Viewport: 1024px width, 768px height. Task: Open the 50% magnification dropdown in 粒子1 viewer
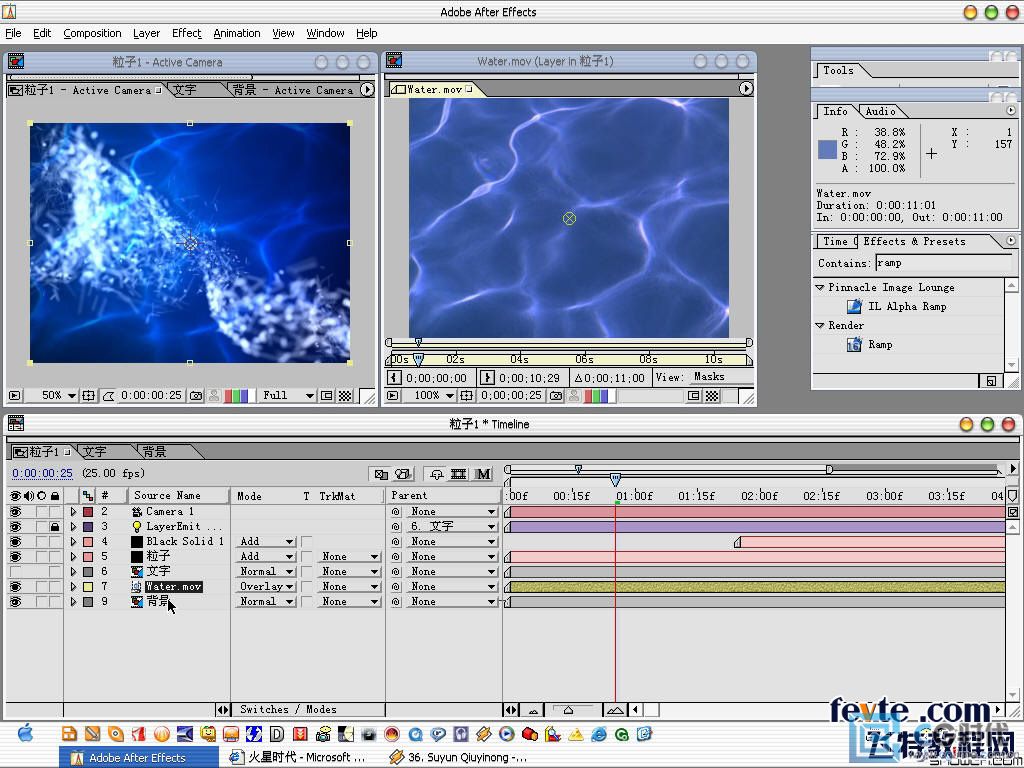59,396
